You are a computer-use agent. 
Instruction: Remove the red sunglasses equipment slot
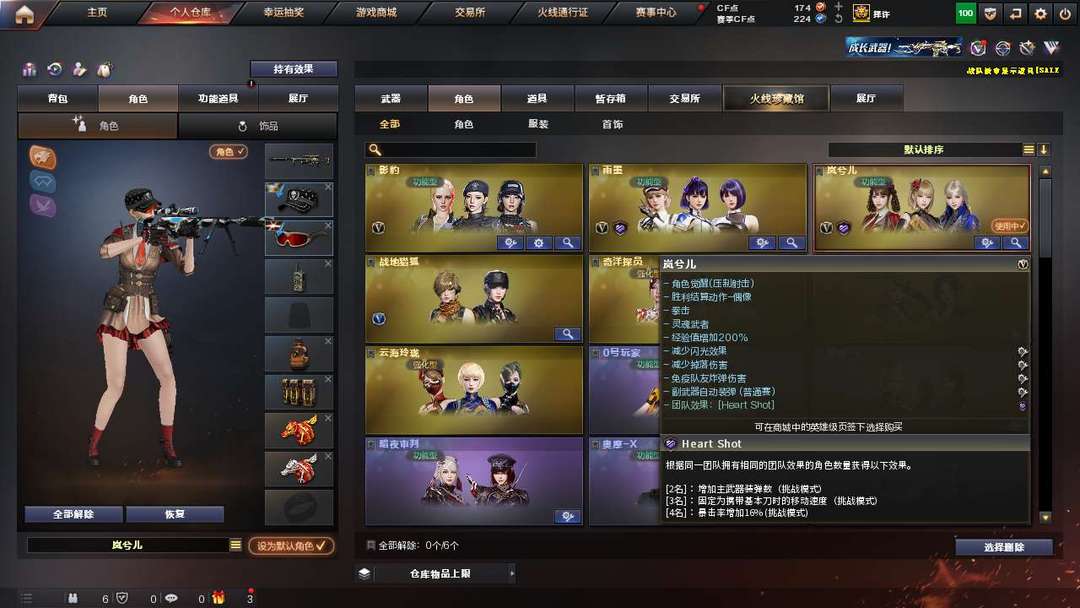329,225
